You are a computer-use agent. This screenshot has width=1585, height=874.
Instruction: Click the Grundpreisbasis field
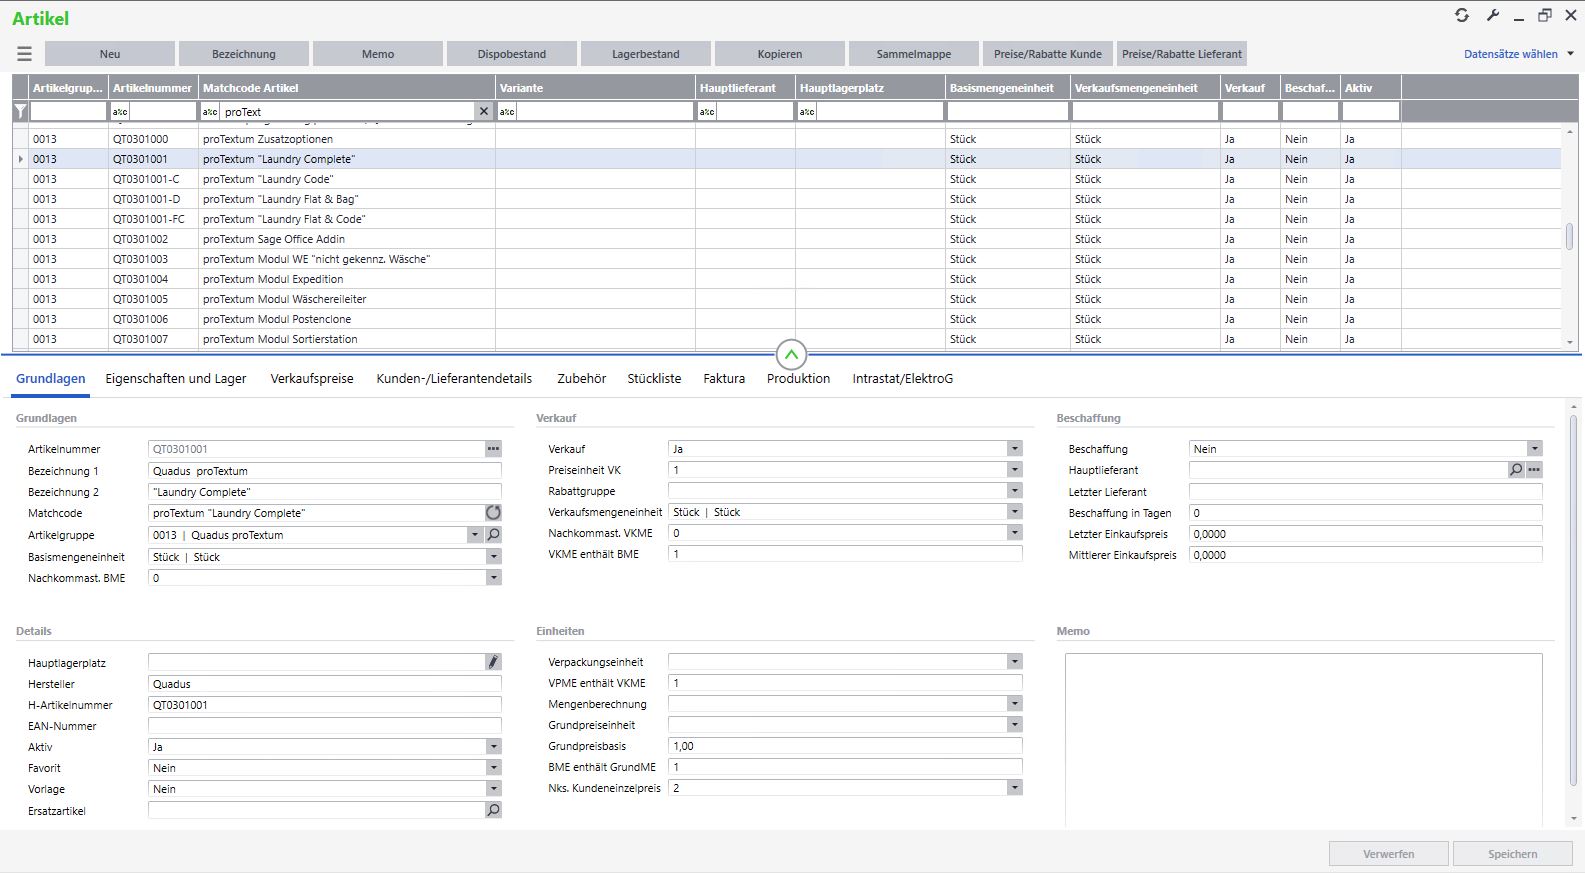click(x=845, y=746)
